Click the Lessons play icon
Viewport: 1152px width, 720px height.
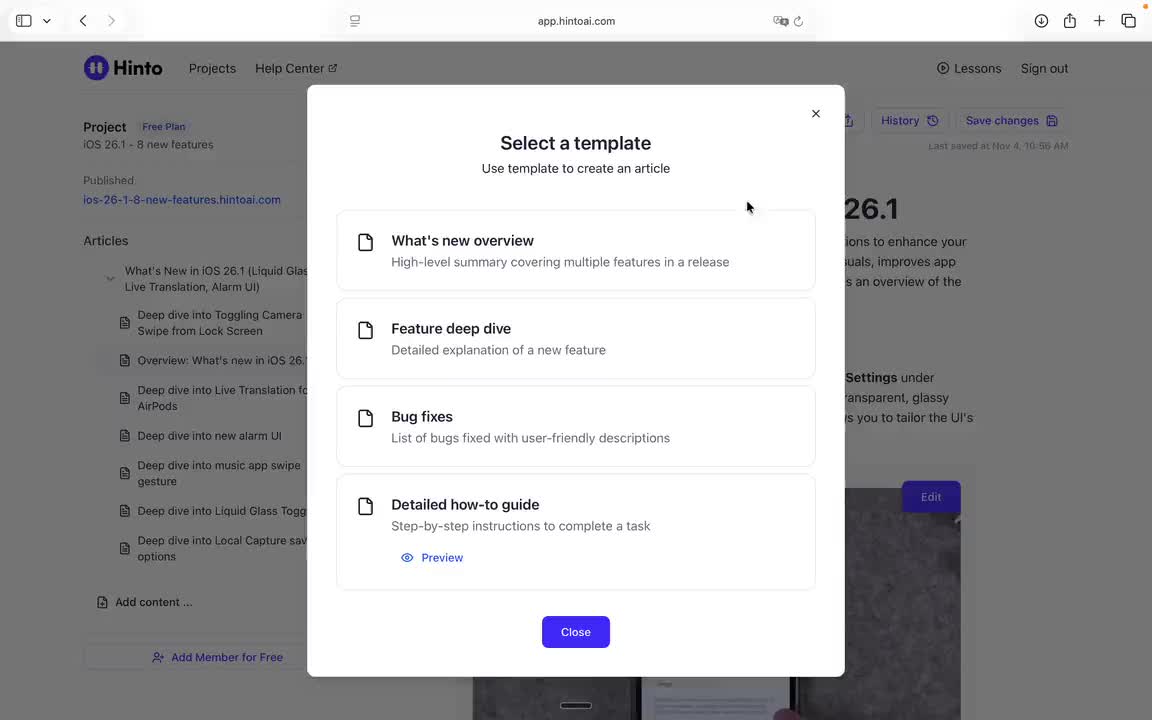coord(943,68)
